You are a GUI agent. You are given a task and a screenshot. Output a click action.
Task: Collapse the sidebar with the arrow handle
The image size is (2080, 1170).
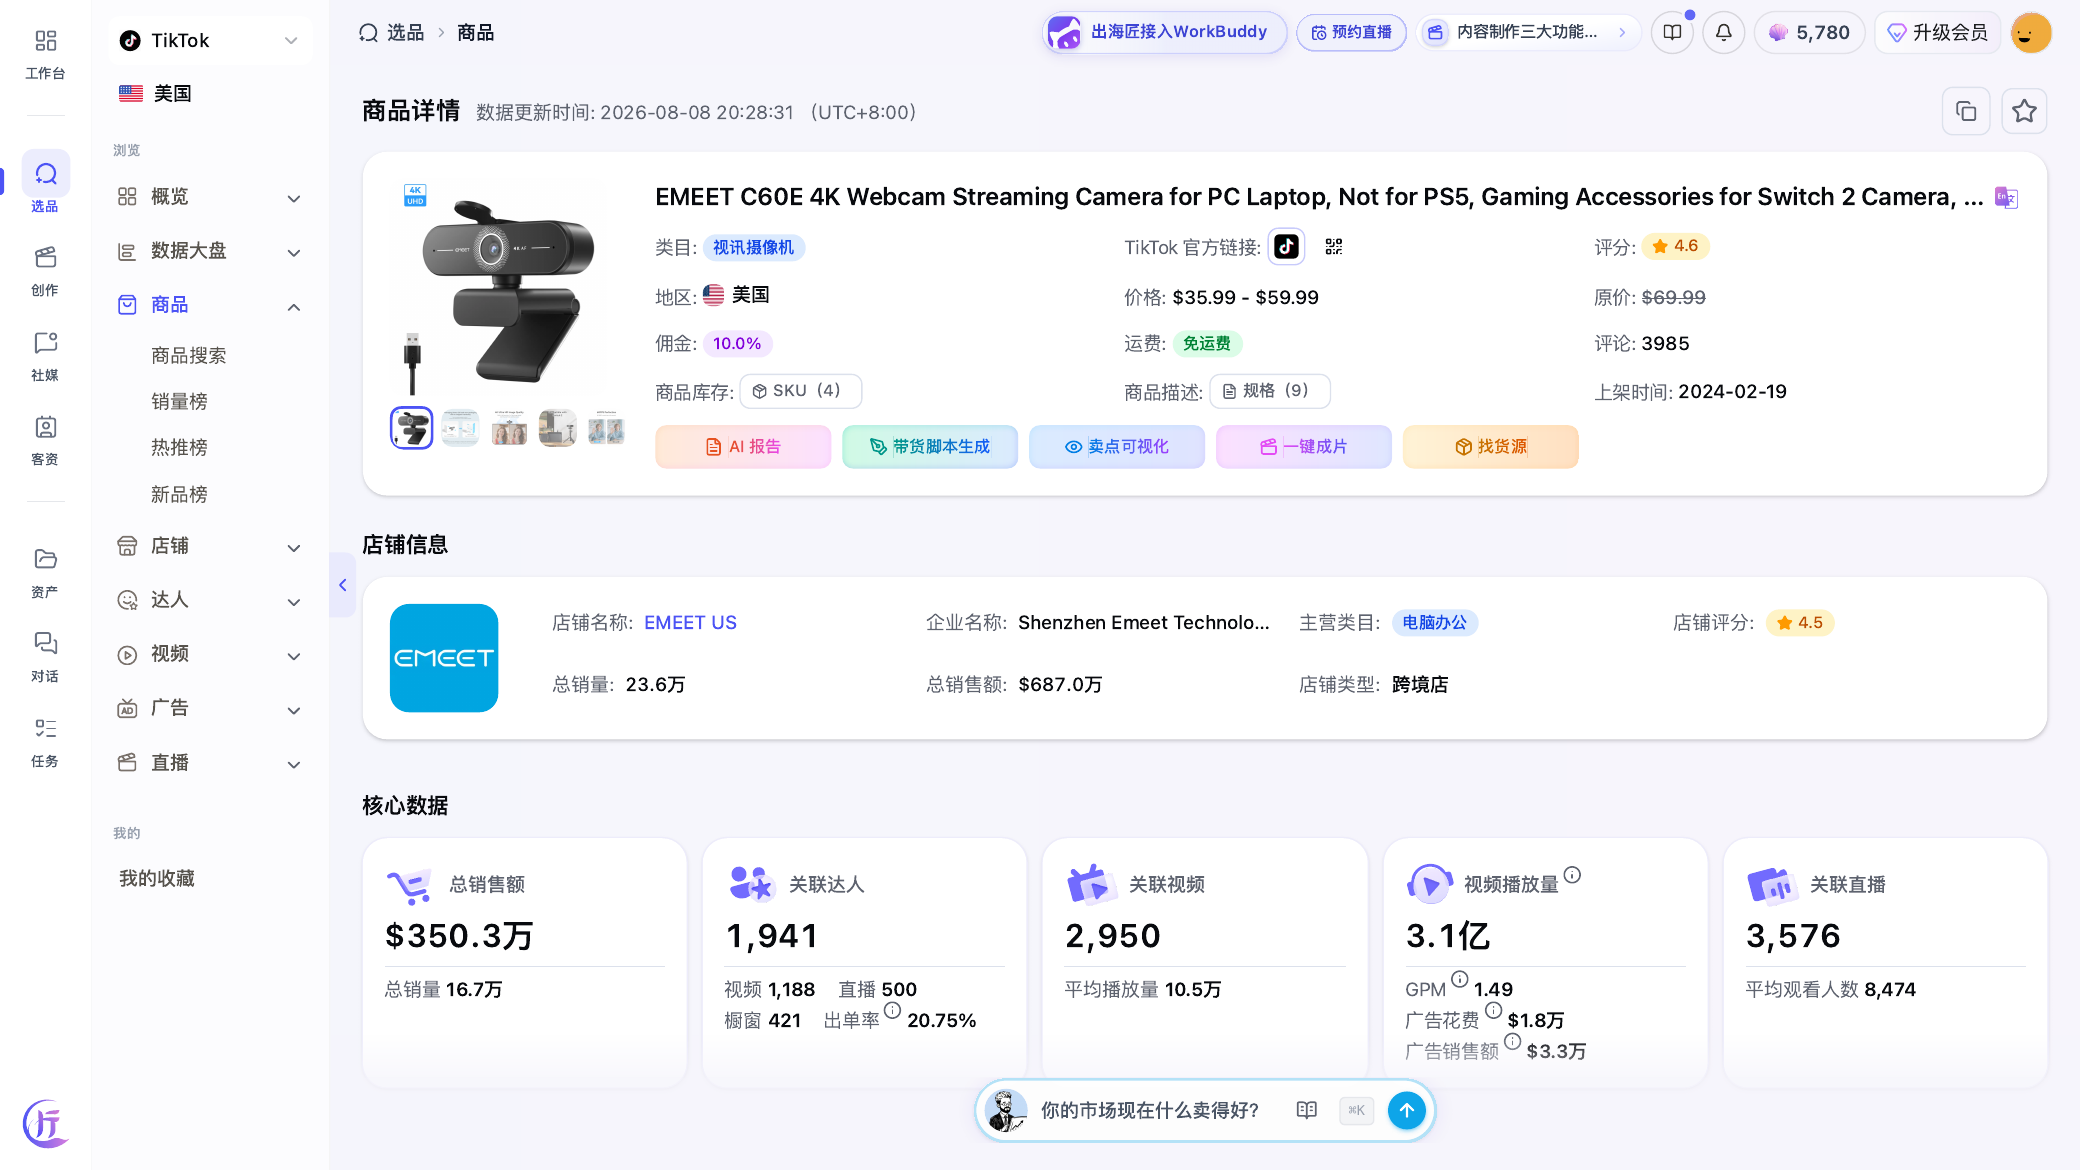pos(342,585)
